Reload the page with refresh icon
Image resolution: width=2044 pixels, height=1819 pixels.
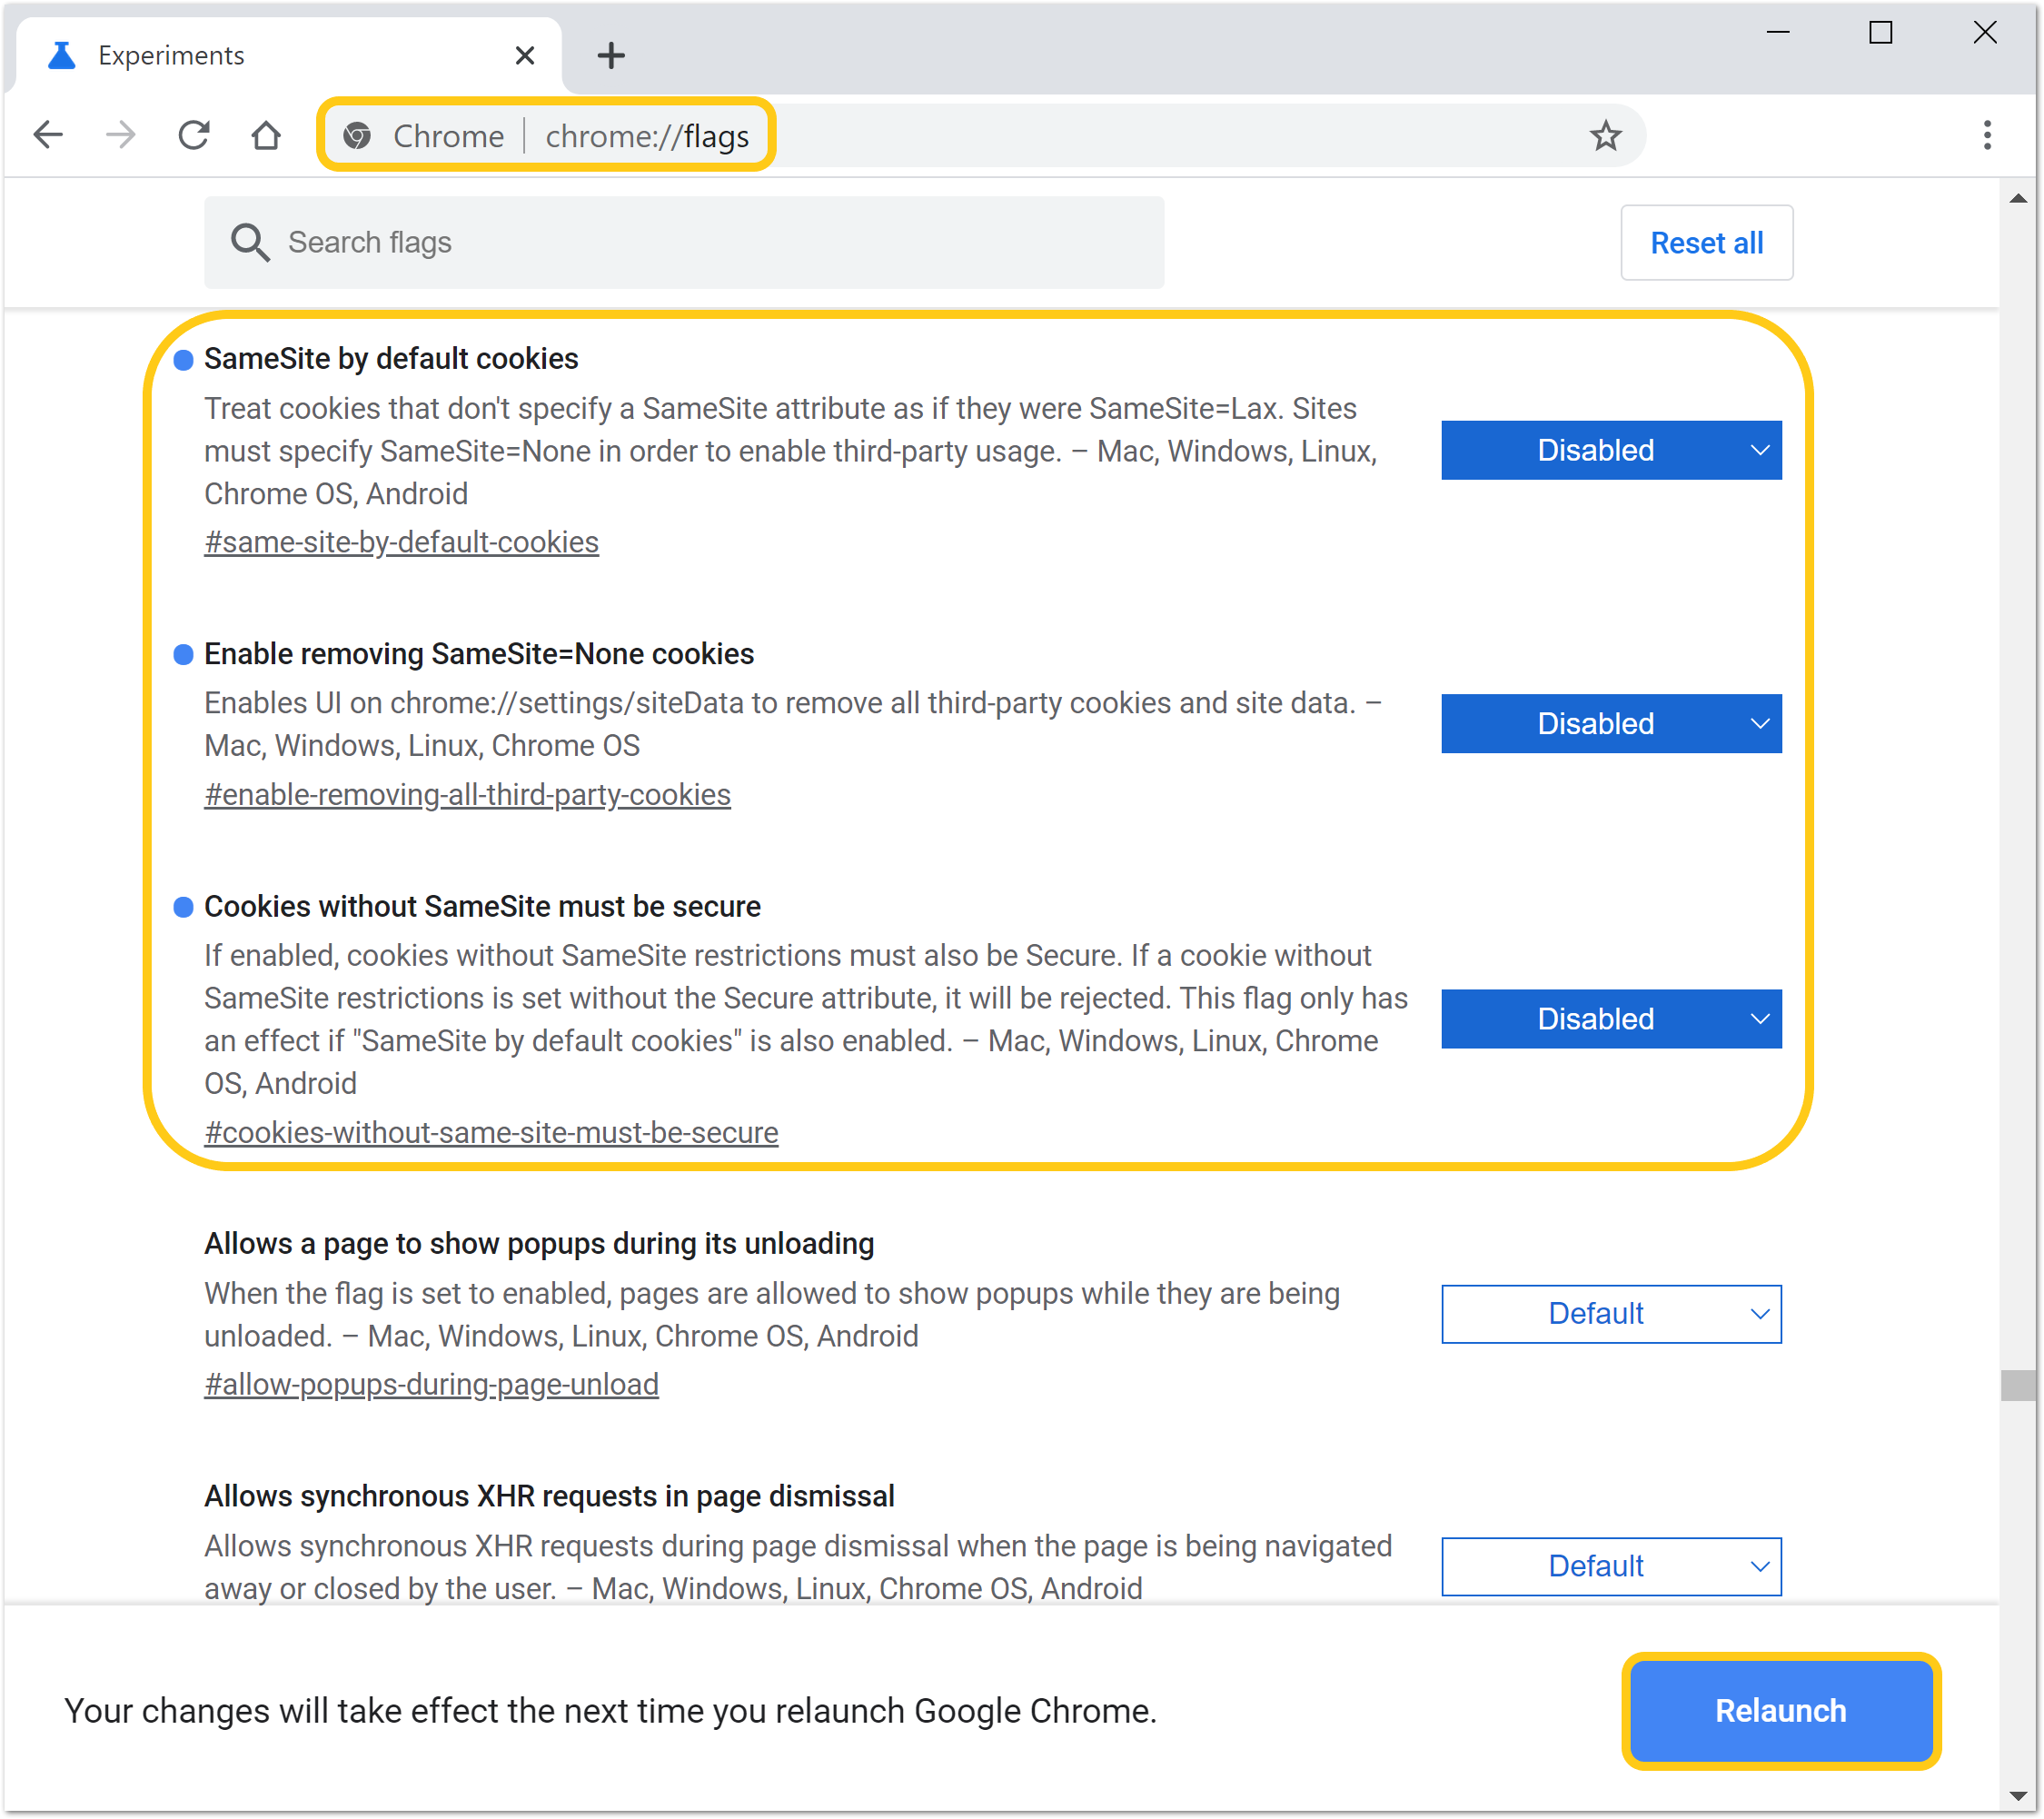[x=194, y=135]
